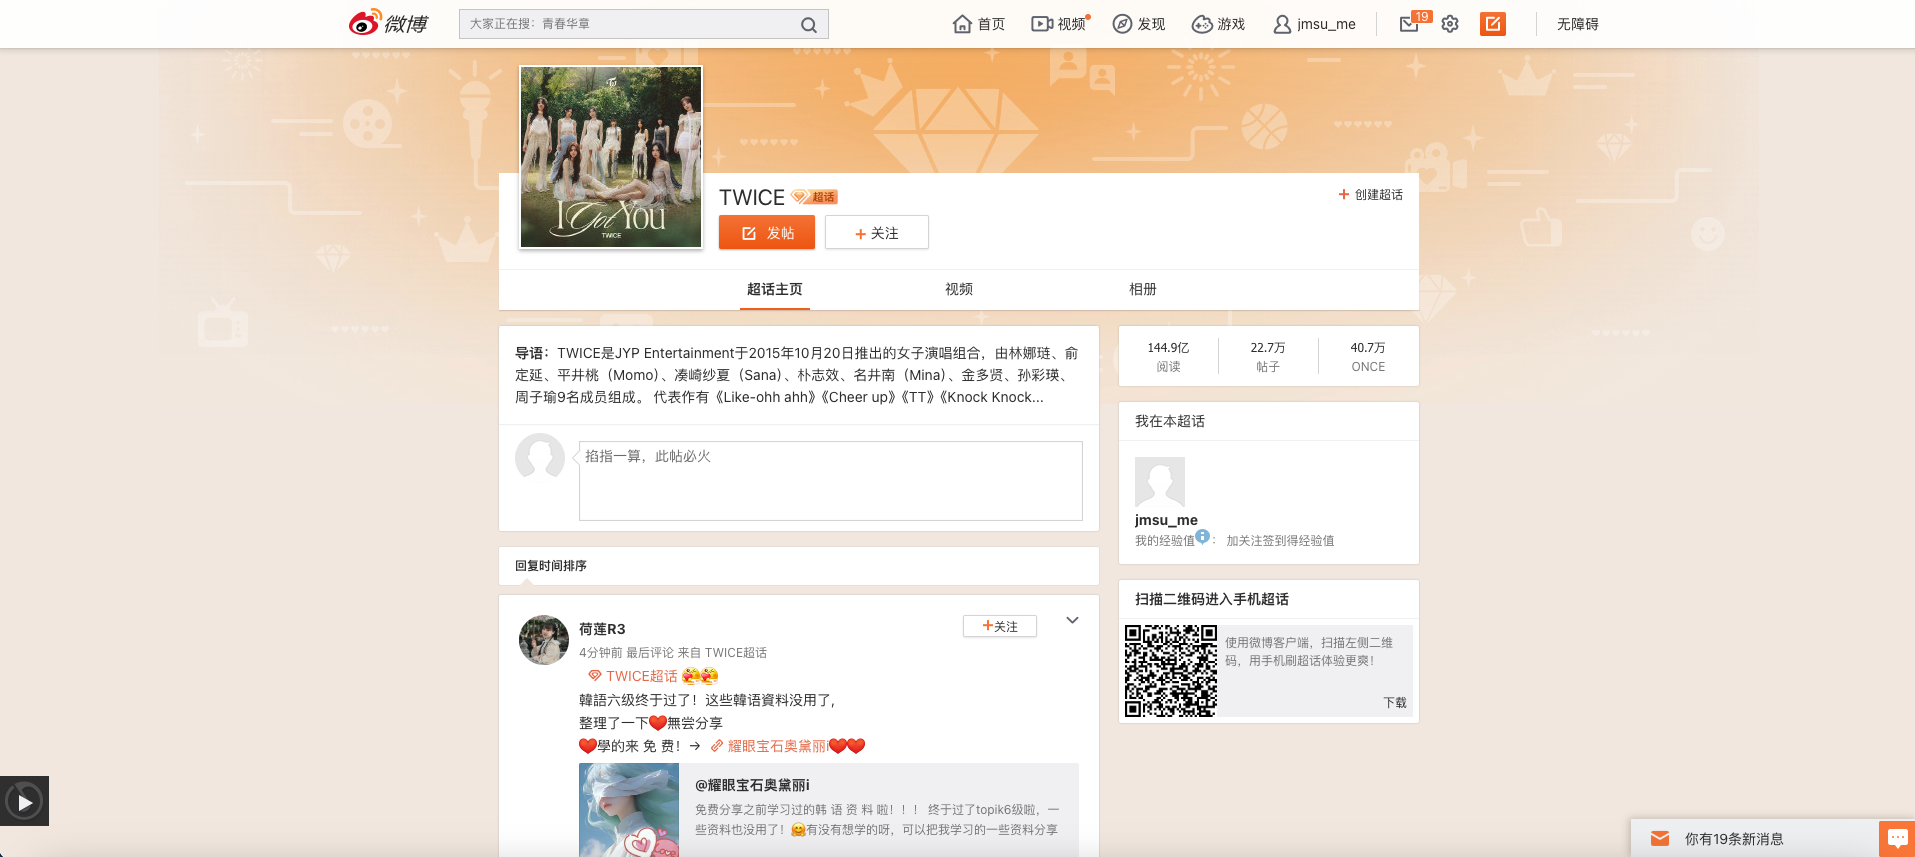
Task: Click 发帖 post button
Action: tap(767, 233)
